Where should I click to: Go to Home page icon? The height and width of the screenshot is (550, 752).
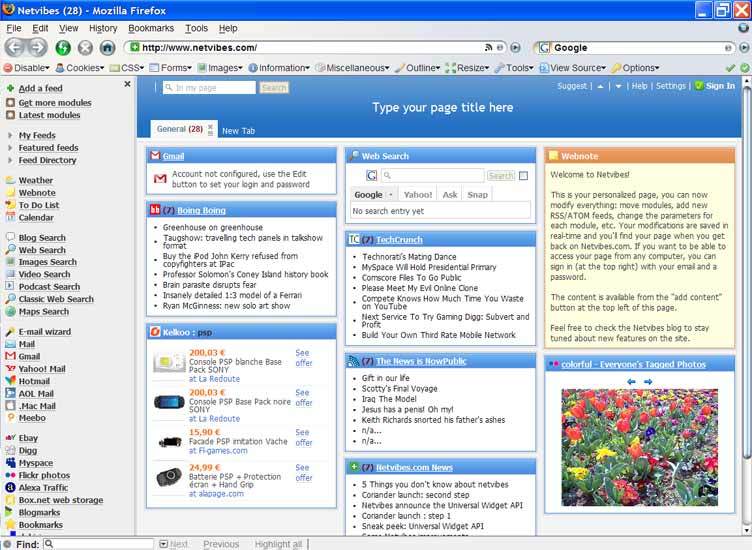click(x=107, y=47)
